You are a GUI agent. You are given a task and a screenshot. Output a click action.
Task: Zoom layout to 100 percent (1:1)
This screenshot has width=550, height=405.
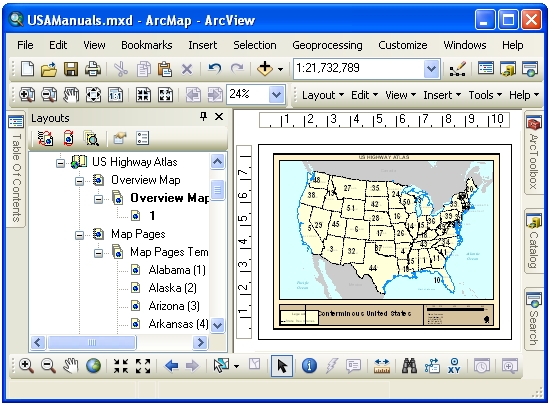(115, 95)
